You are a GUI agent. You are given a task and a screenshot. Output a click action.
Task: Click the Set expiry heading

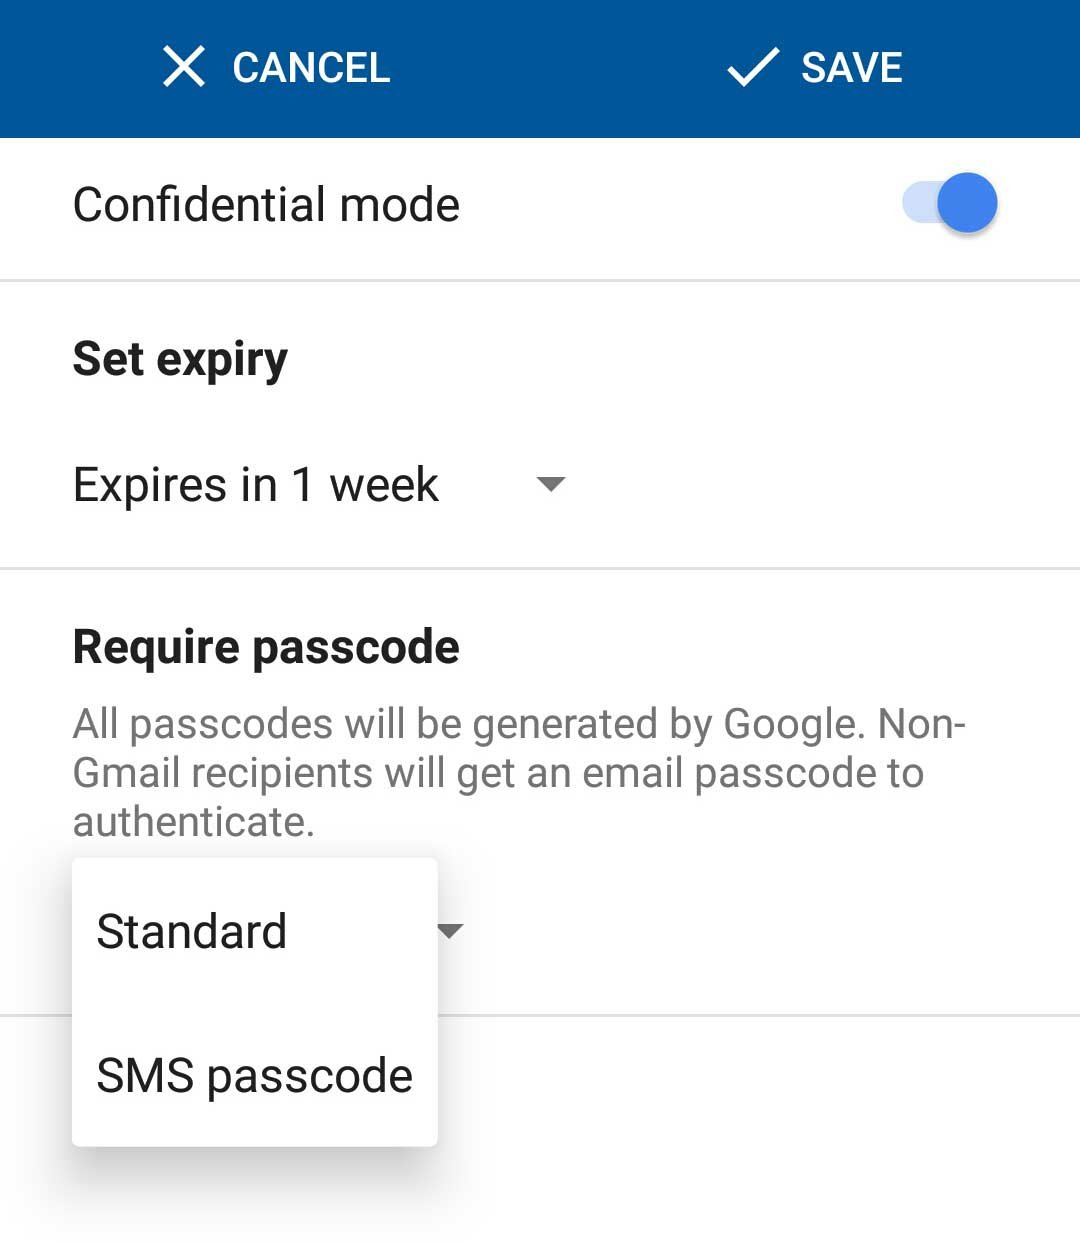click(x=180, y=359)
